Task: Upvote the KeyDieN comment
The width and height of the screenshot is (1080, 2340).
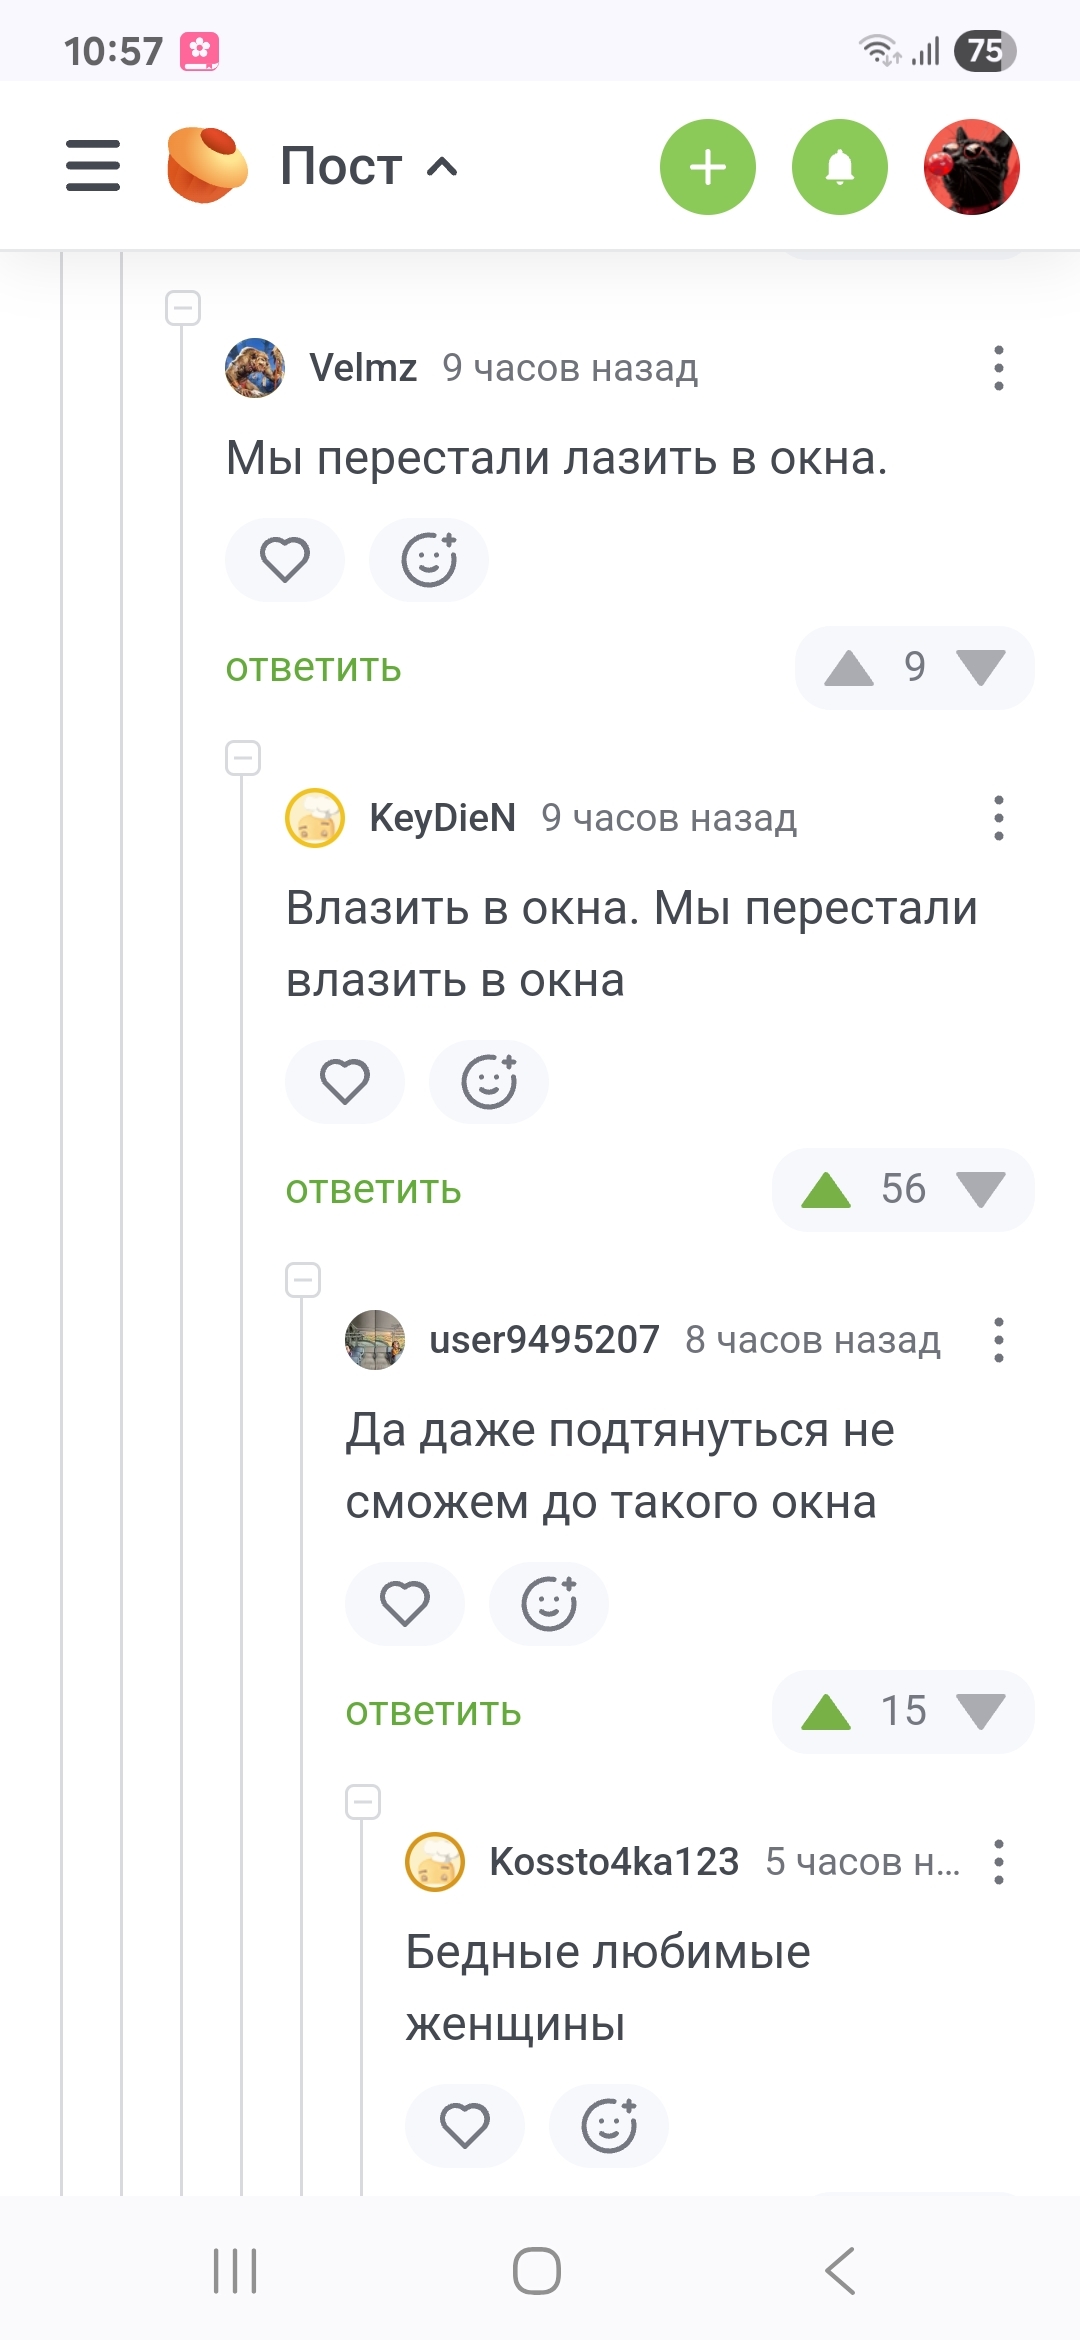Action: click(826, 1190)
